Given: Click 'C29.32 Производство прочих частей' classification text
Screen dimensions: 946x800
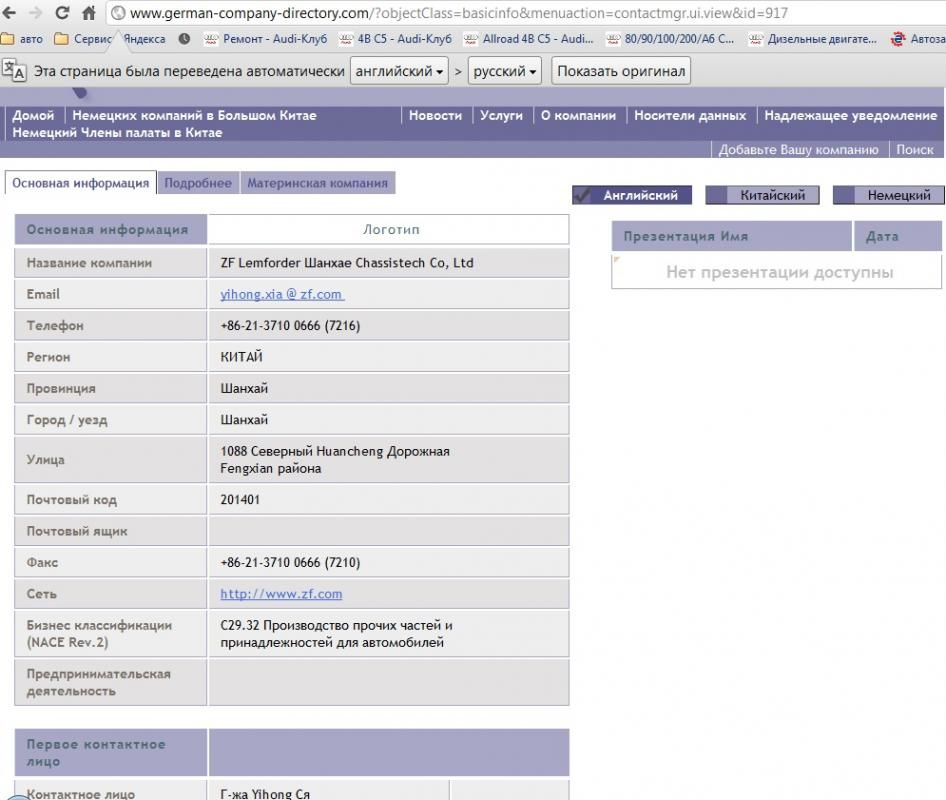Looking at the screenshot, I should tap(336, 625).
